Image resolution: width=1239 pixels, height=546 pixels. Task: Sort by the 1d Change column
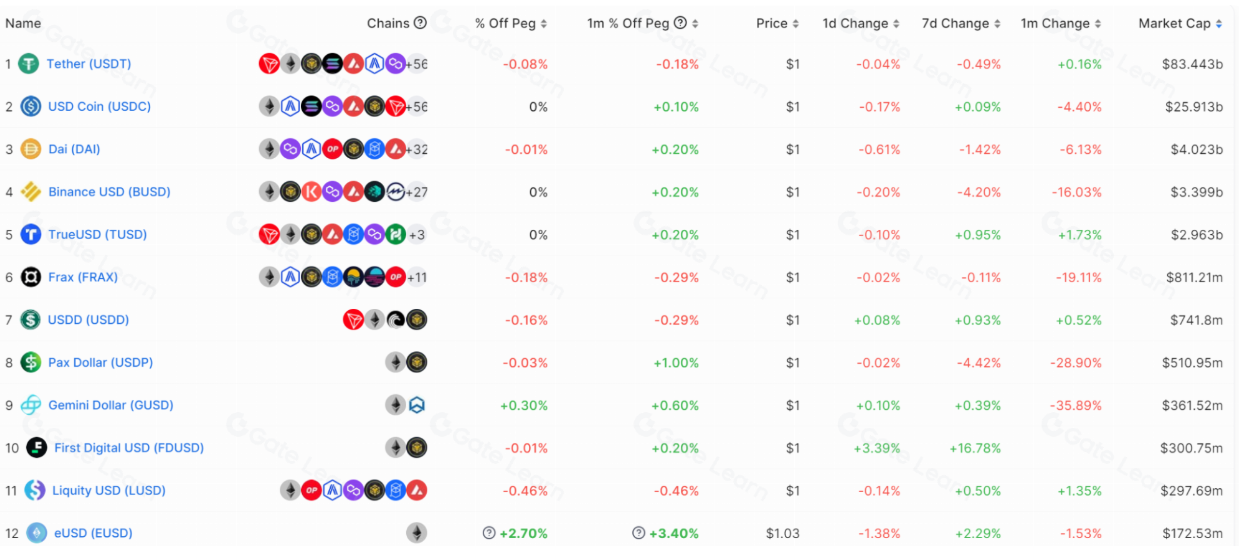(x=860, y=23)
